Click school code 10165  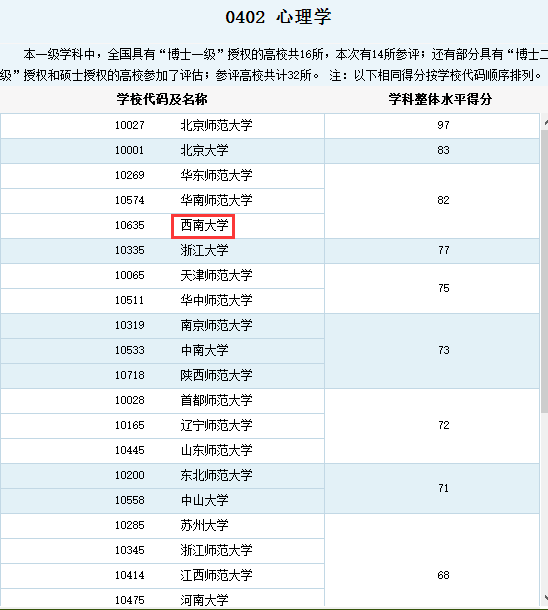click(130, 425)
